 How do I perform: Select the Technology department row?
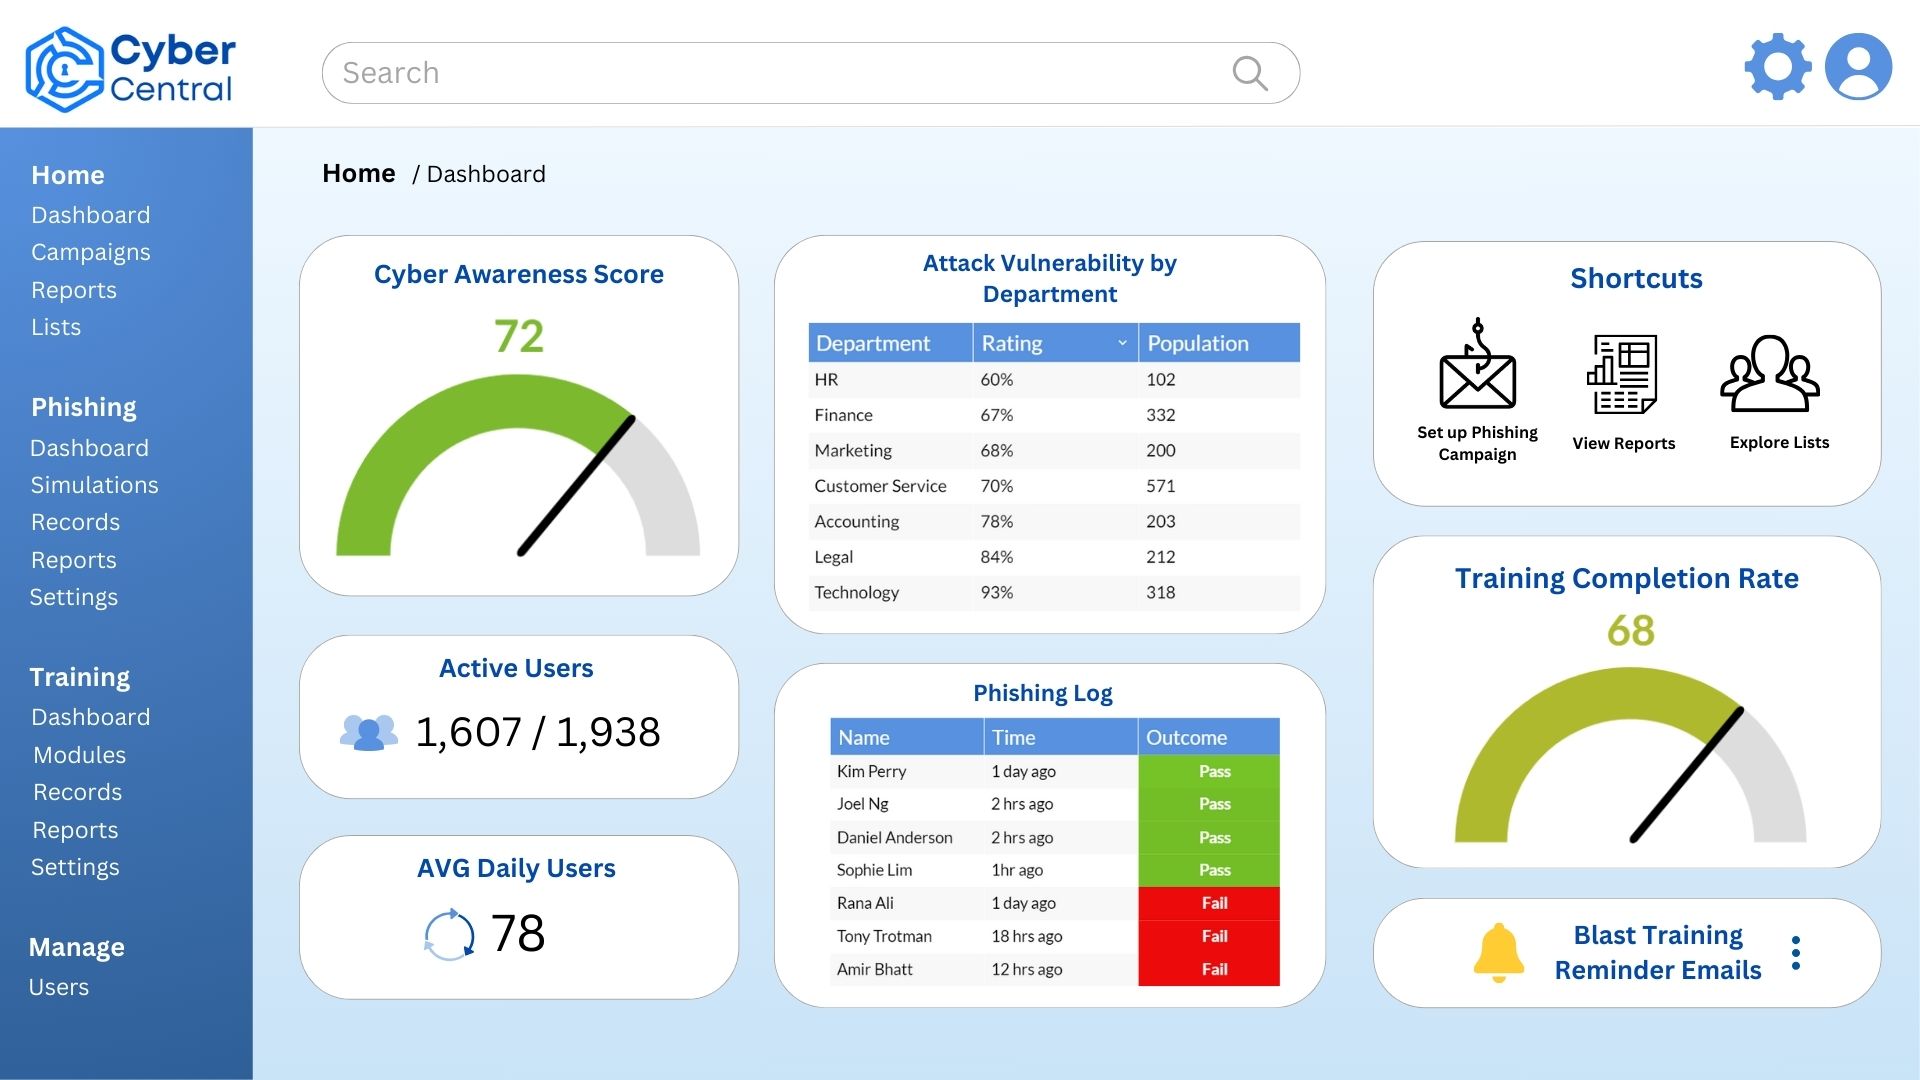pyautogui.click(x=1050, y=592)
